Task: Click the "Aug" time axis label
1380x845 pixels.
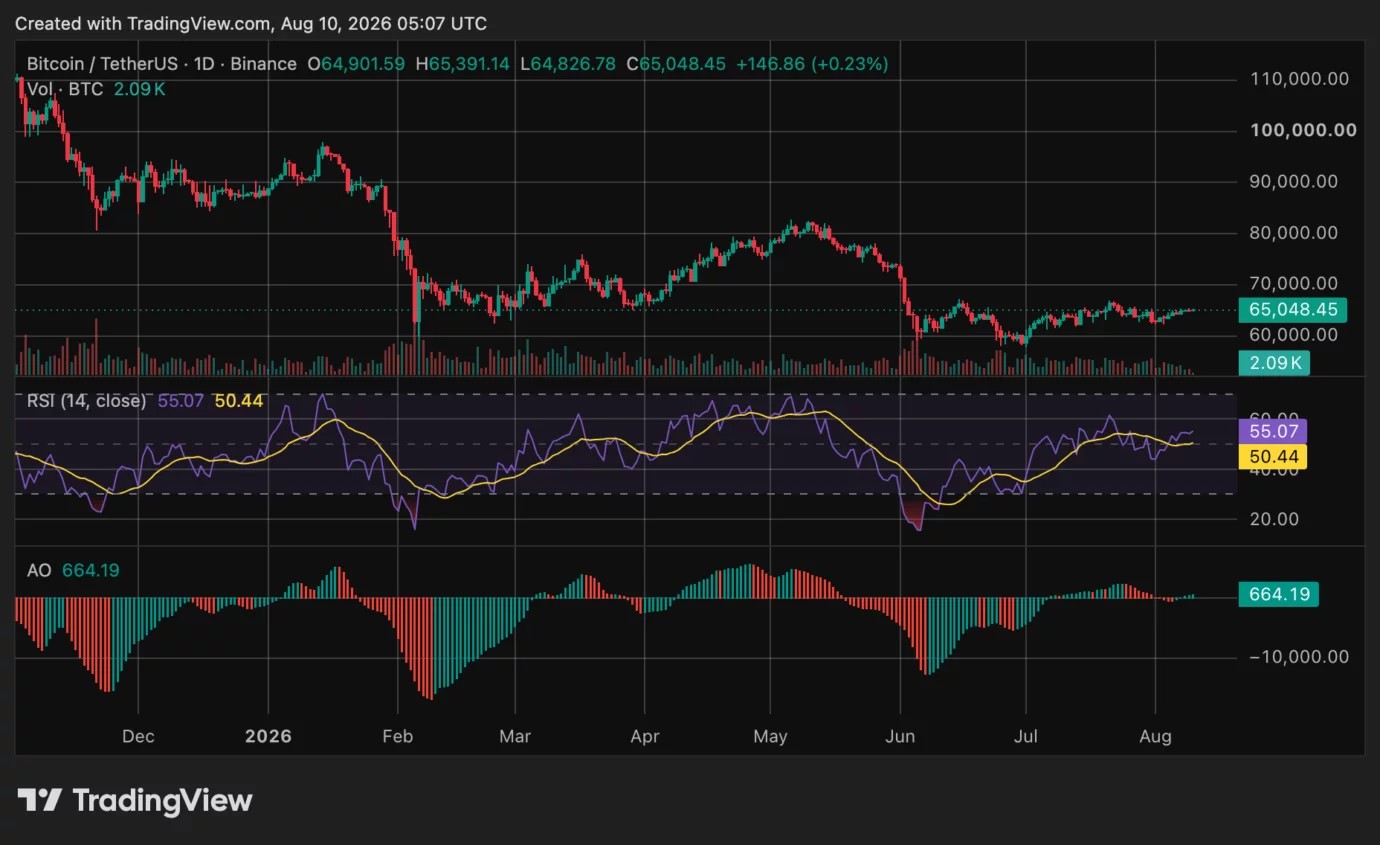Action: tap(1156, 736)
